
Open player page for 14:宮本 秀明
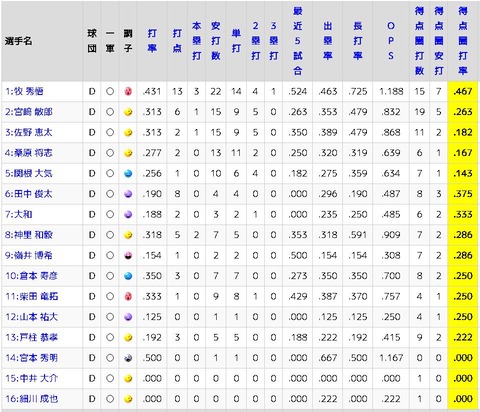pyautogui.click(x=31, y=358)
